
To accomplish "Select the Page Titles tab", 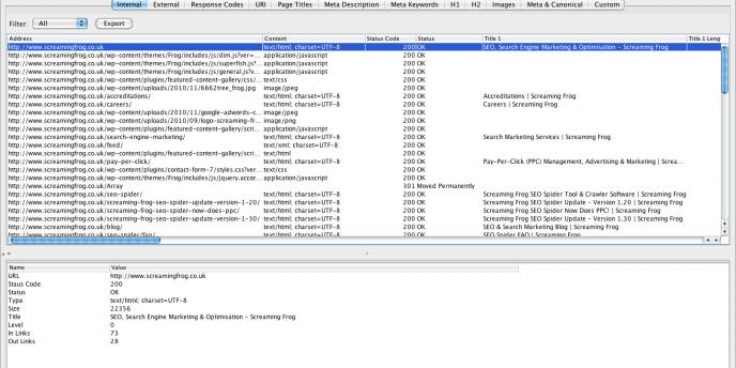I will tap(295, 5).
